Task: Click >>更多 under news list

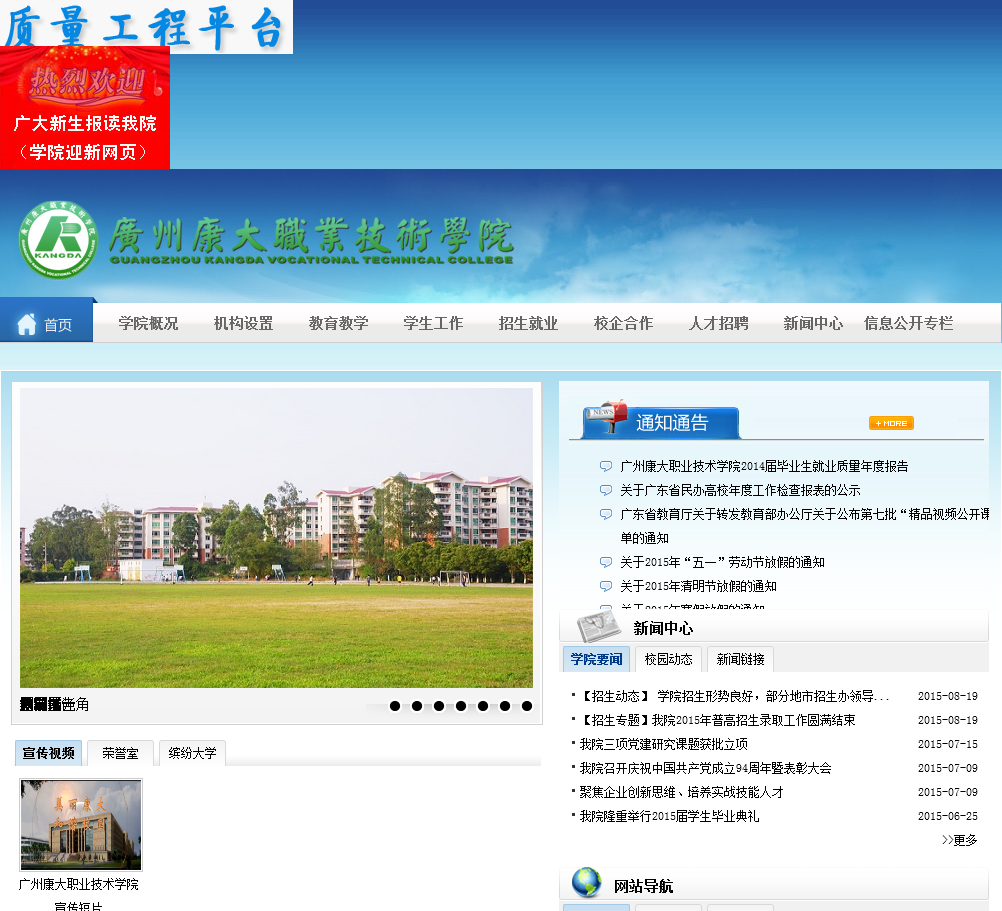Action: tap(959, 840)
